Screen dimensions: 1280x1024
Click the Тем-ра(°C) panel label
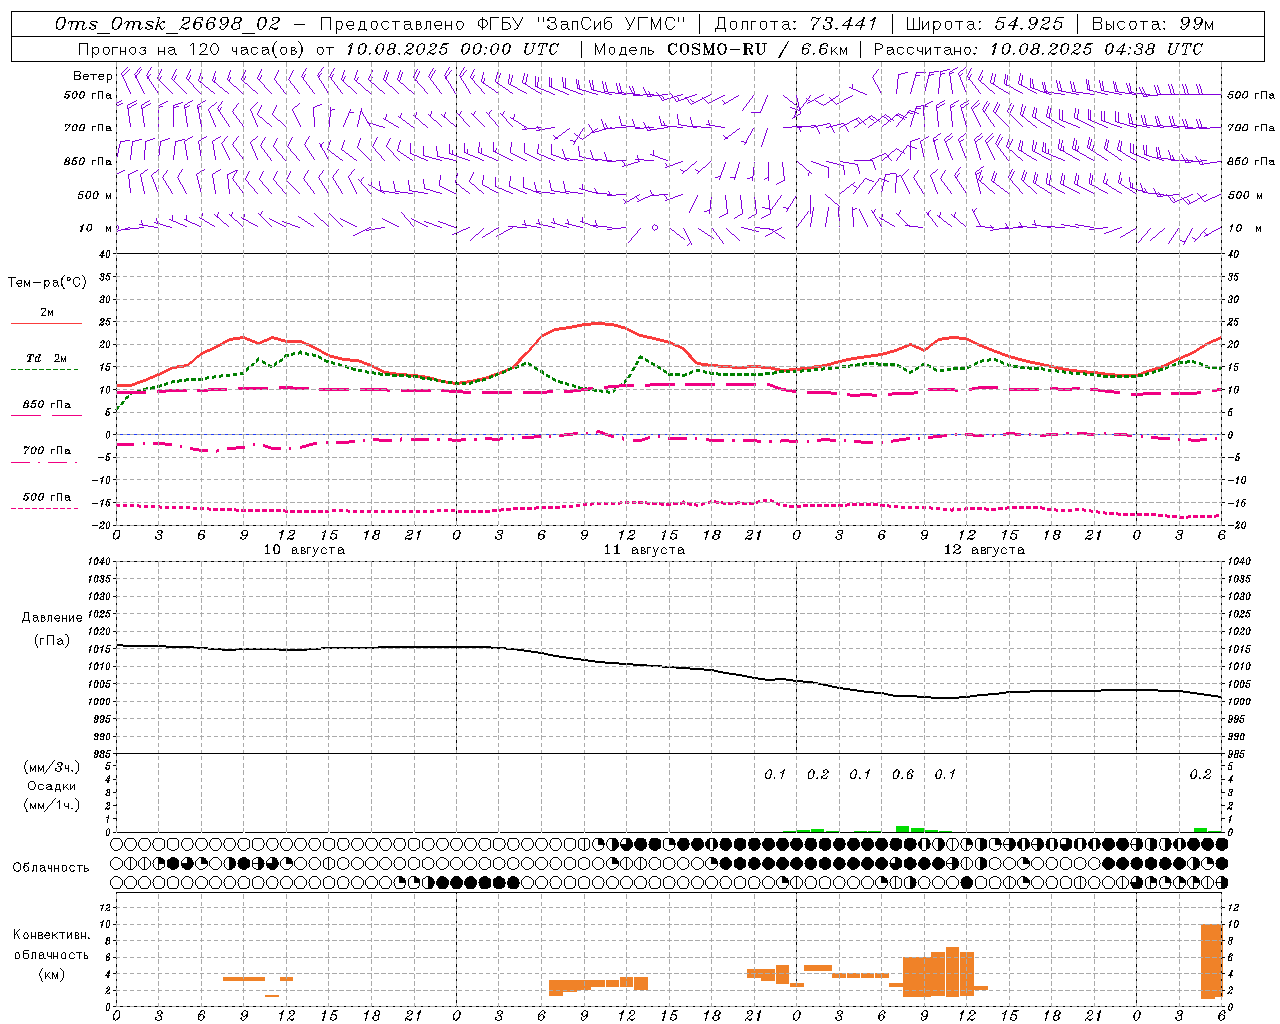(x=47, y=283)
